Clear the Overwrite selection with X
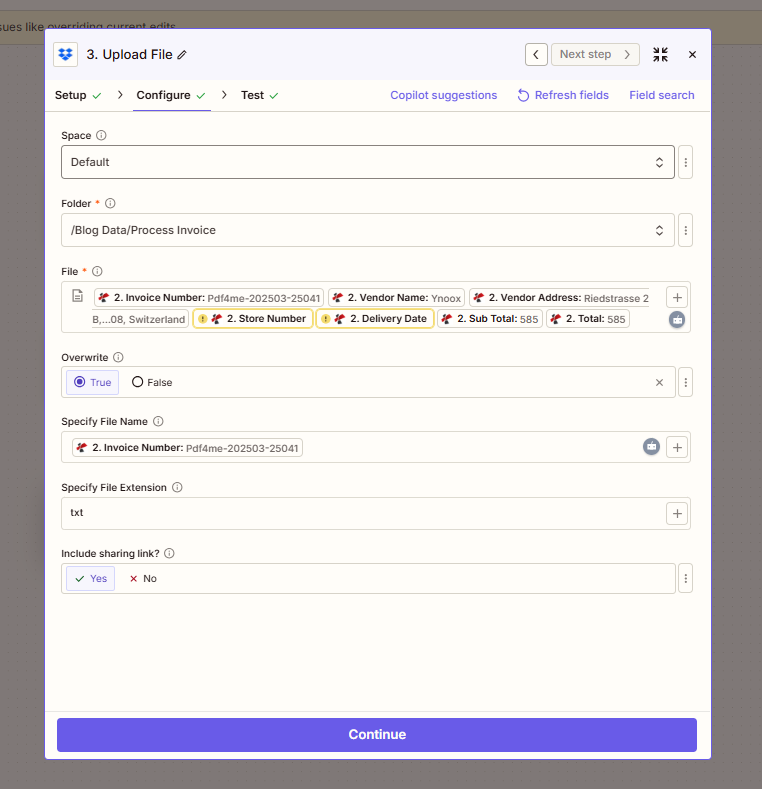The height and width of the screenshot is (789, 762). pos(659,382)
